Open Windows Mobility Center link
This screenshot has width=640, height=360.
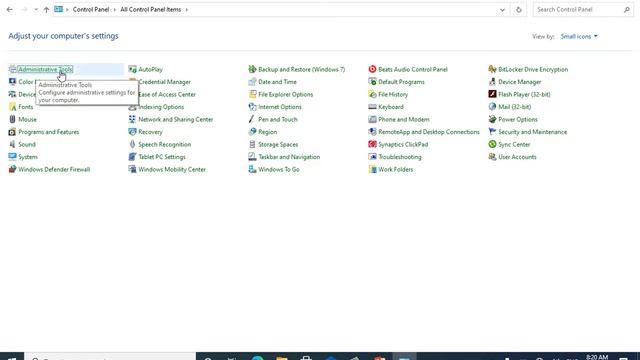coord(172,169)
